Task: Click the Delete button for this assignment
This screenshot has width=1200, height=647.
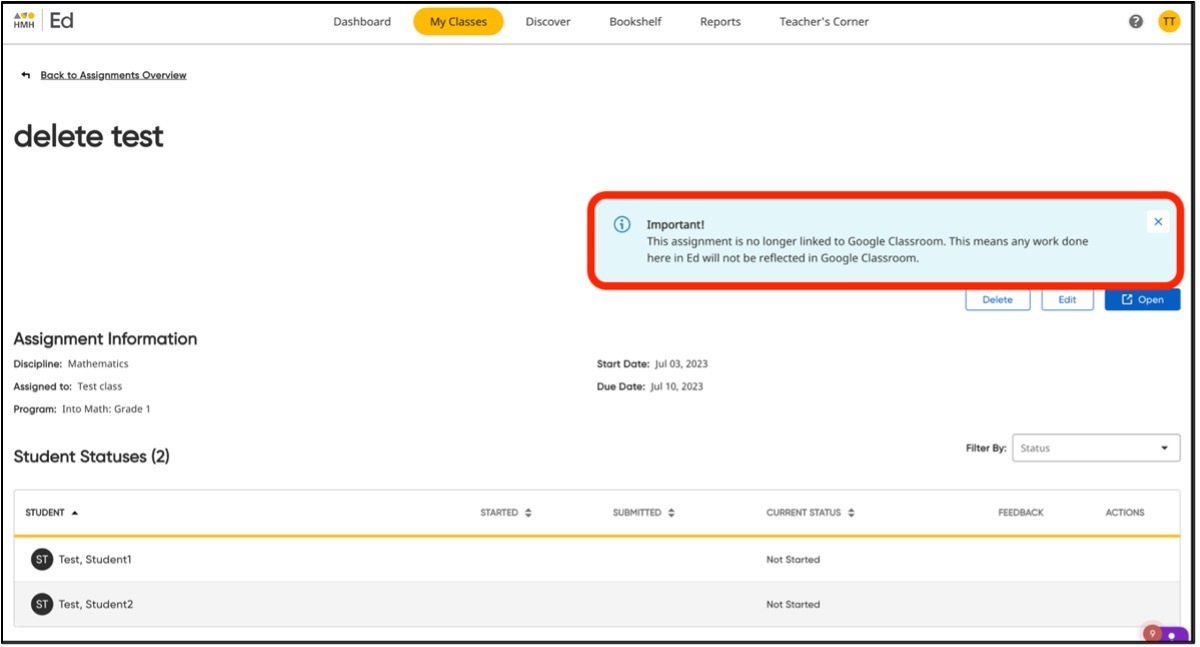Action: (997, 299)
